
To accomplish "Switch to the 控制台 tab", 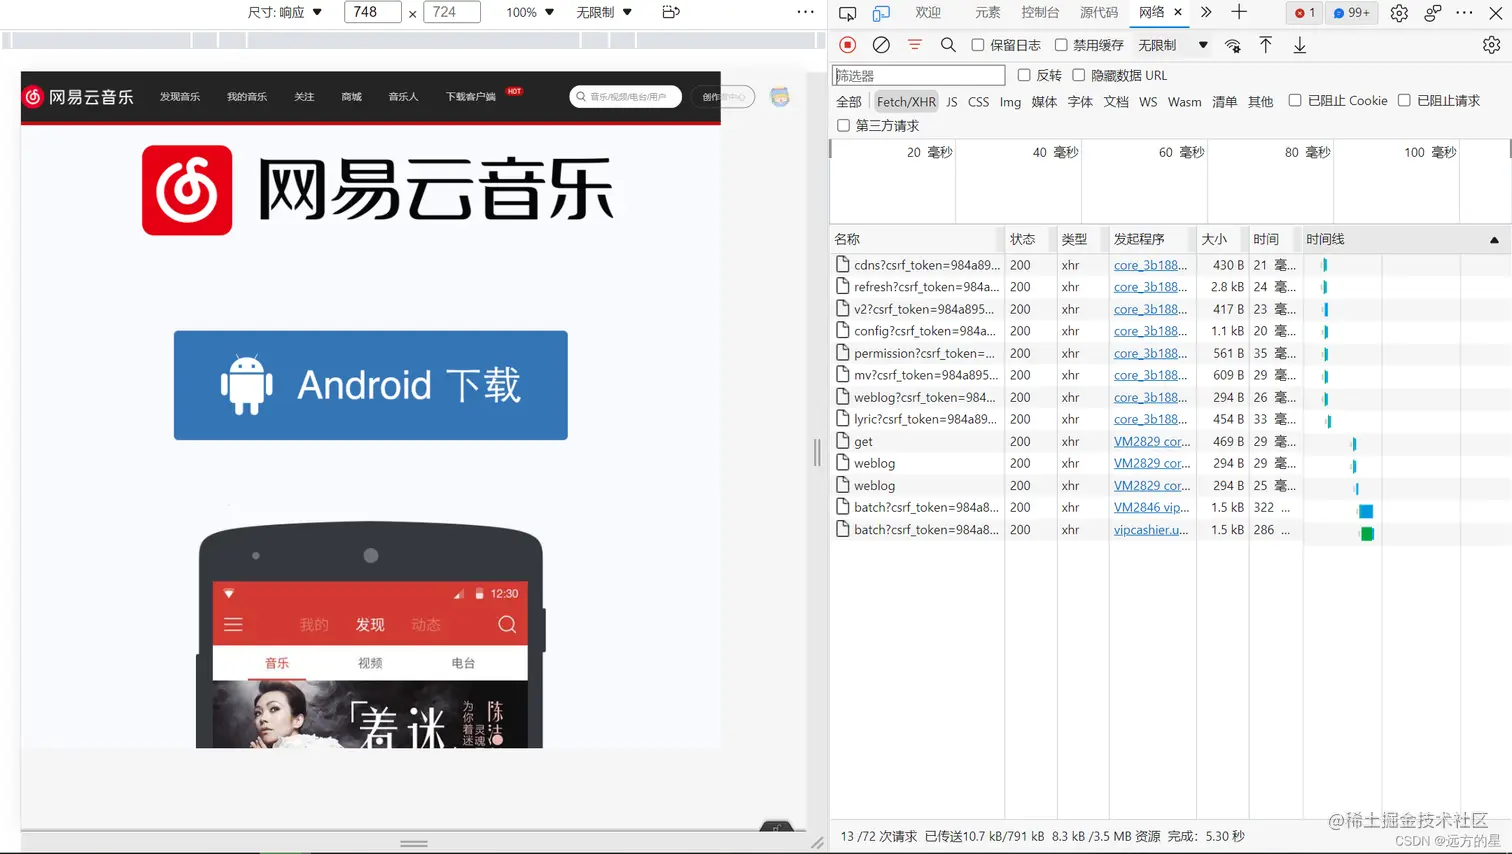I will click(x=1040, y=12).
